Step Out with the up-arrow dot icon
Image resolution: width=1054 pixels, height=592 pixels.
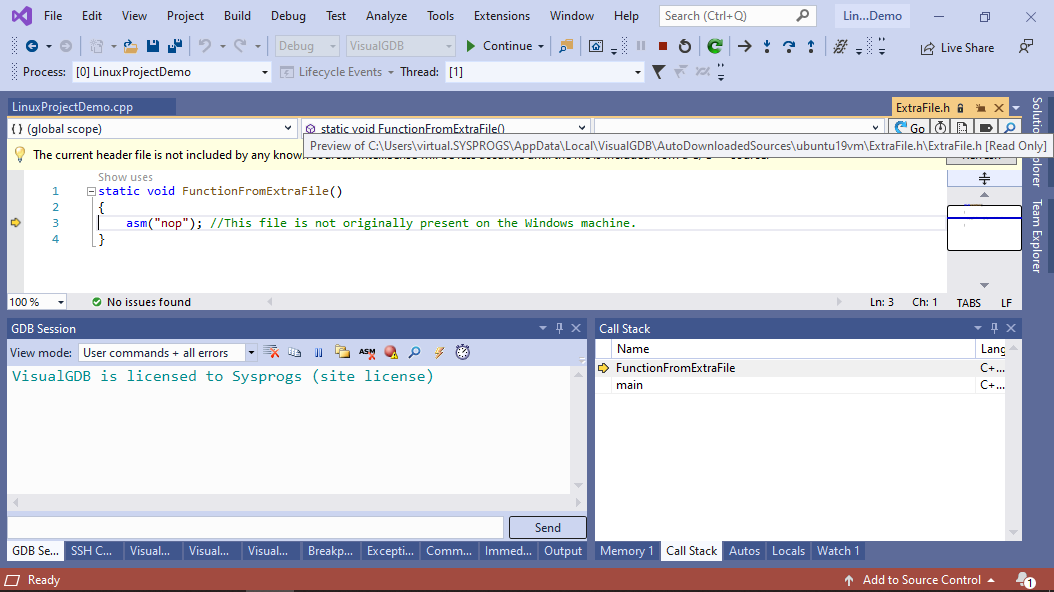click(x=811, y=46)
